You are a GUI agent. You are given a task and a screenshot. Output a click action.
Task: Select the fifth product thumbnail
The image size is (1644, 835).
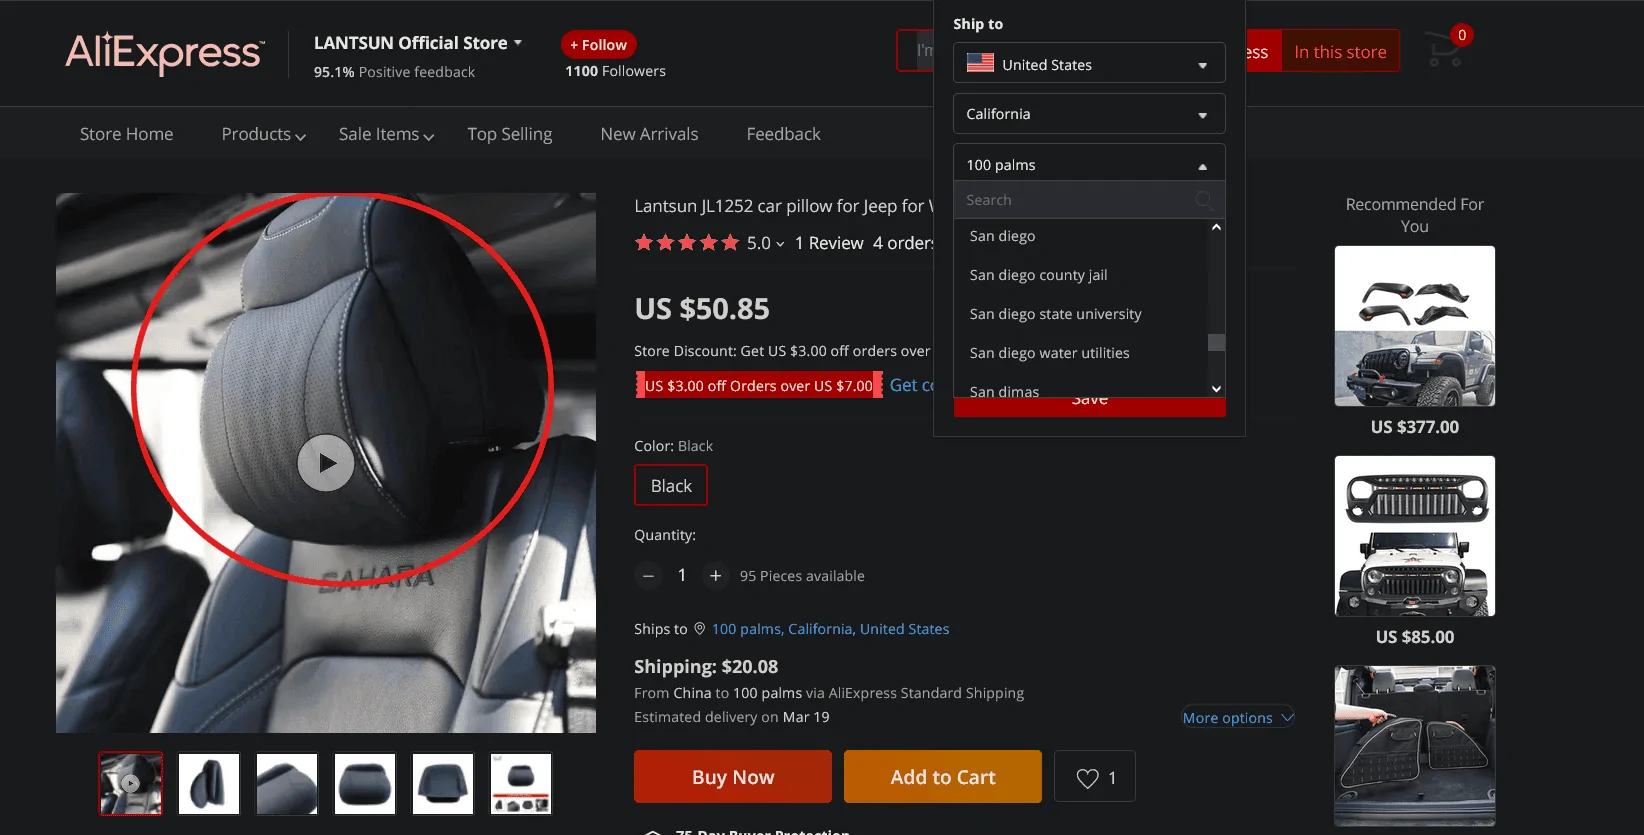[x=443, y=784]
